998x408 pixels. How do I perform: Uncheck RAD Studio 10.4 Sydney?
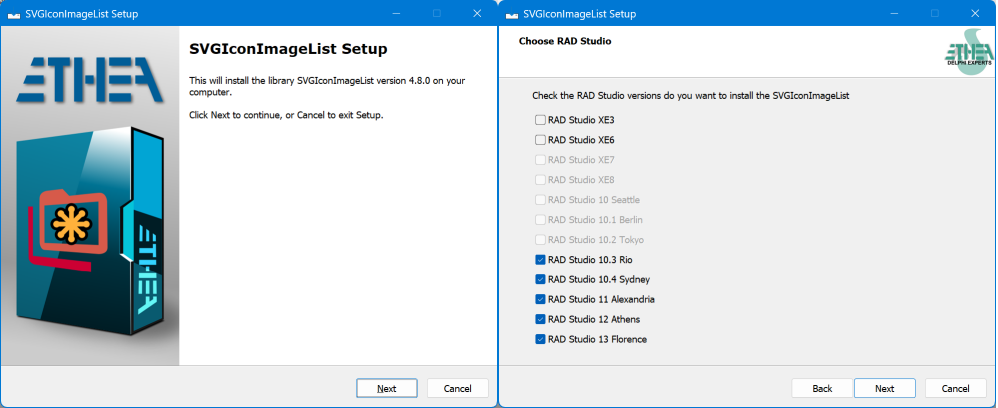[x=540, y=279]
